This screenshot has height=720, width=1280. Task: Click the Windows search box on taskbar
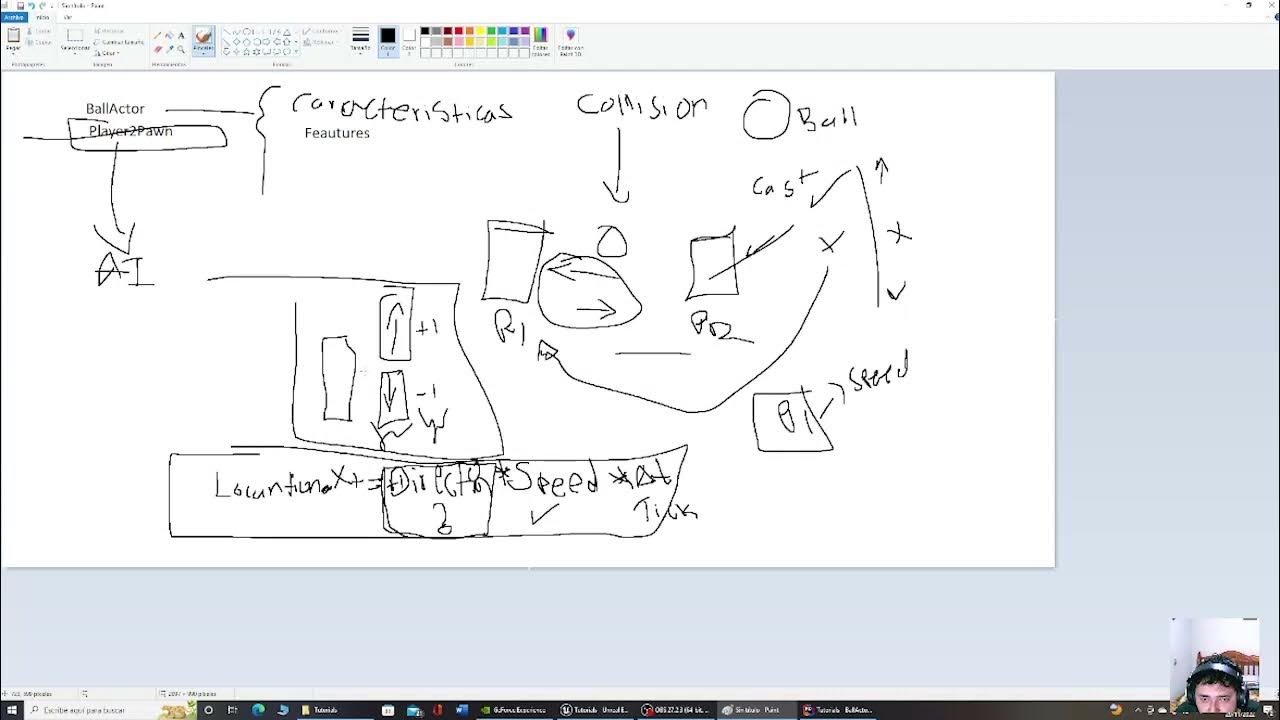pos(110,710)
